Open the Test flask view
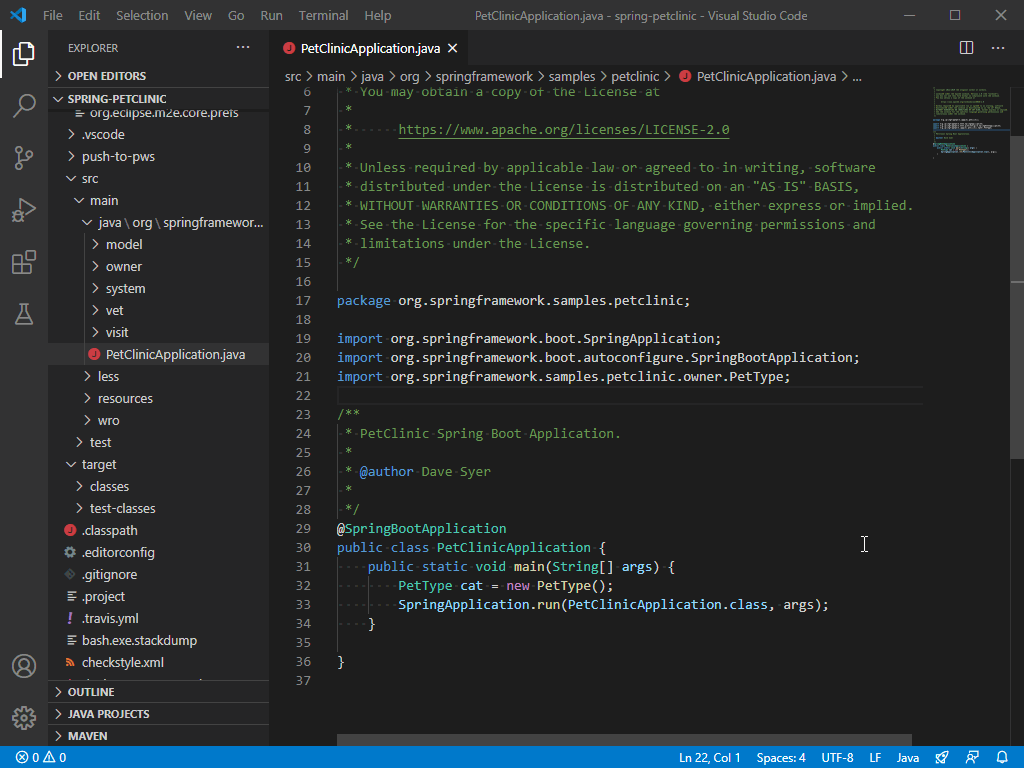The height and width of the screenshot is (768, 1024). click(24, 314)
